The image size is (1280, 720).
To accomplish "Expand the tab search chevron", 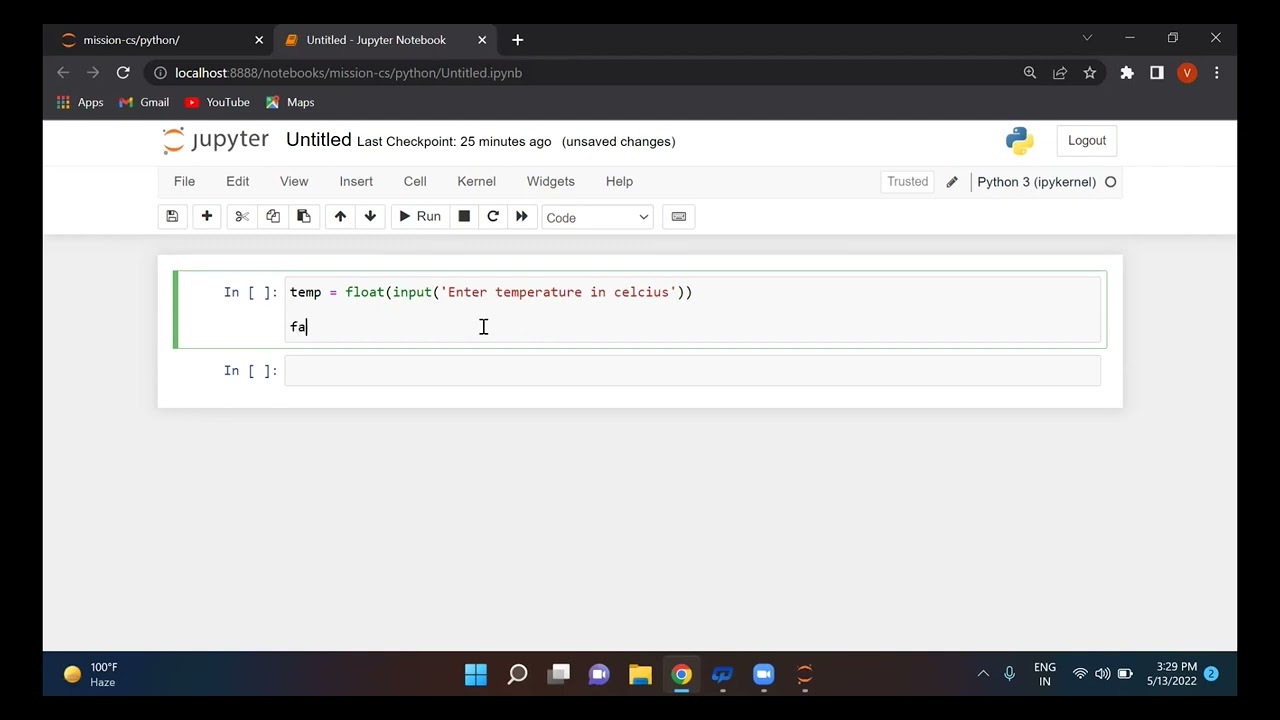I will point(1087,38).
